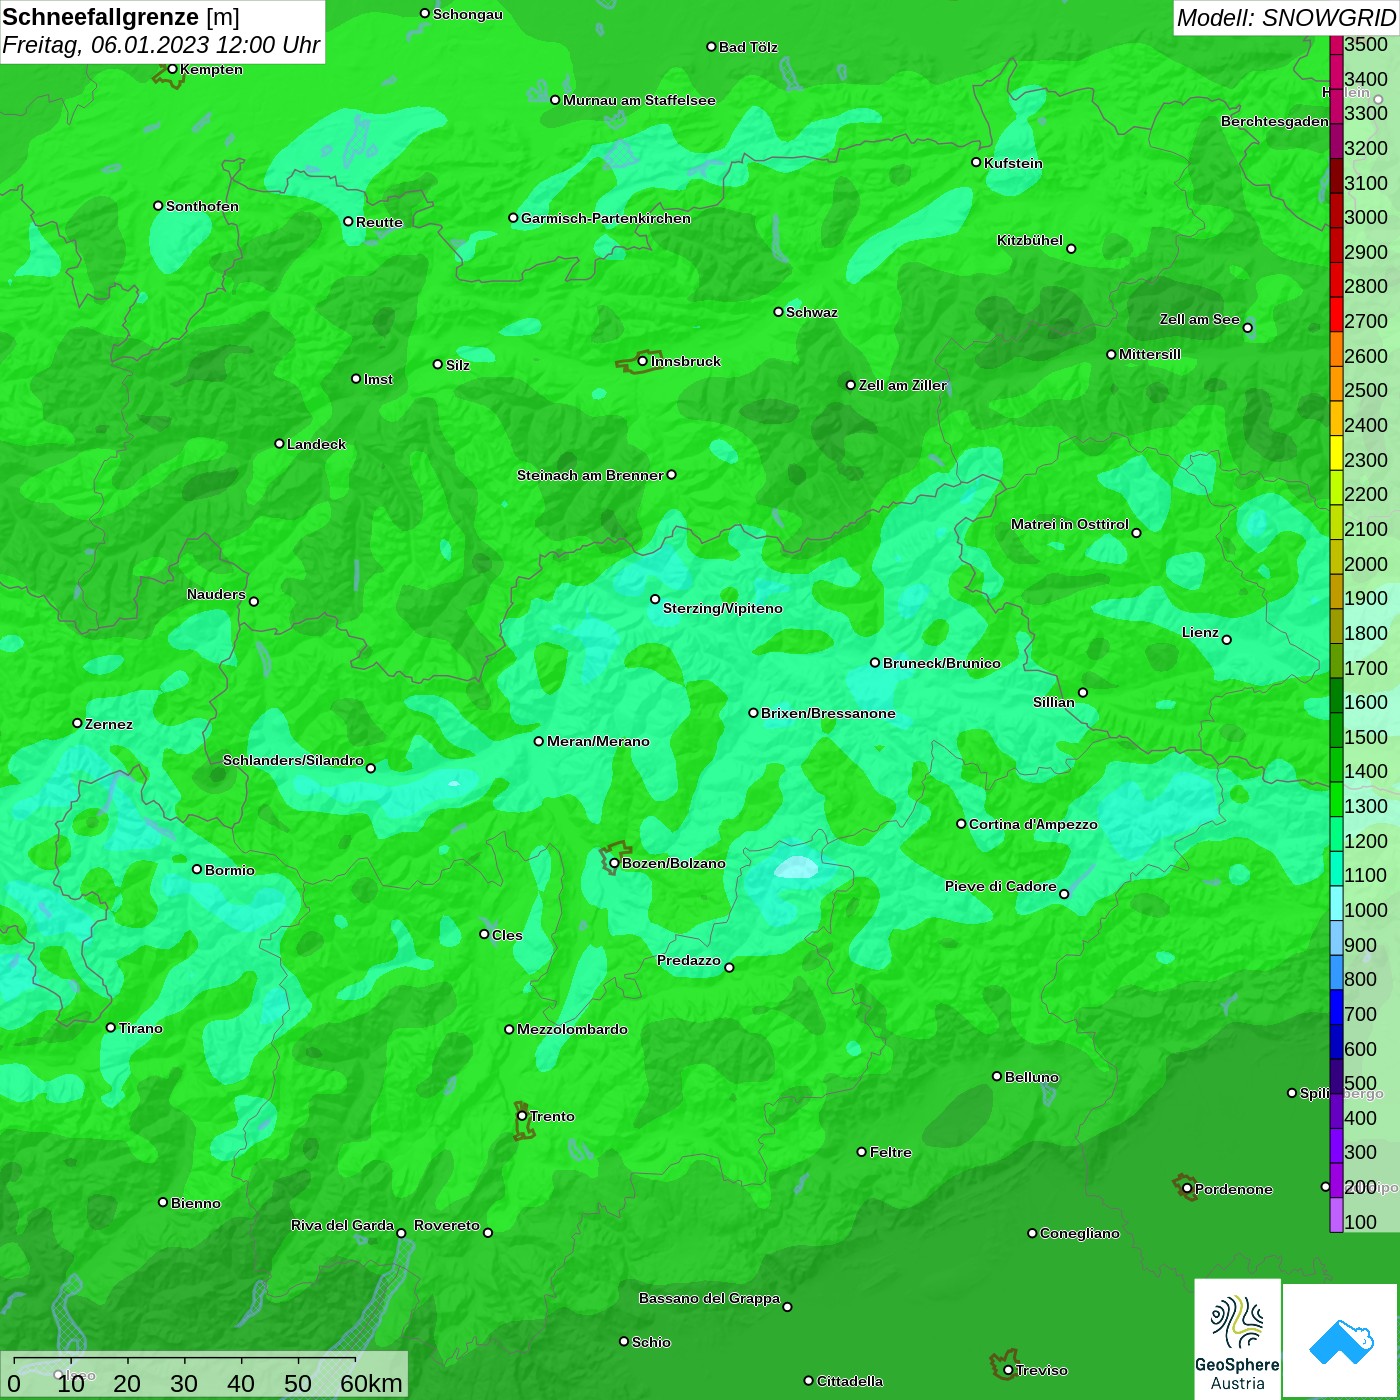Click the Schneefallgrenze [m] title
The image size is (1400, 1400).
pyautogui.click(x=121, y=17)
